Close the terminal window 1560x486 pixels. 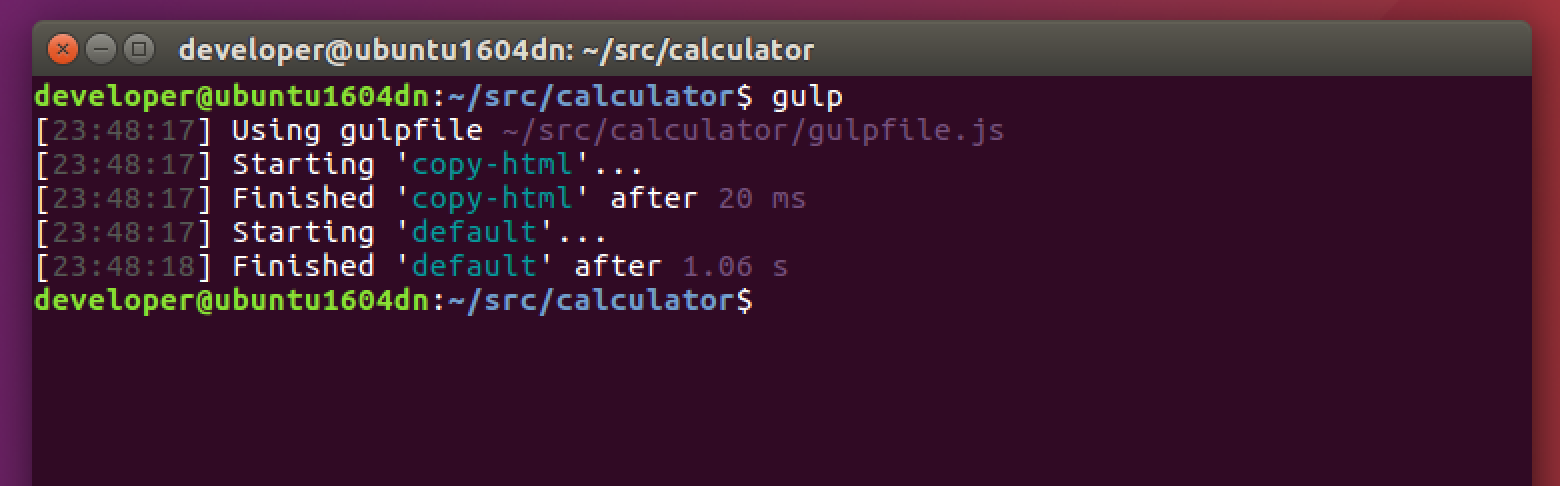[63, 48]
